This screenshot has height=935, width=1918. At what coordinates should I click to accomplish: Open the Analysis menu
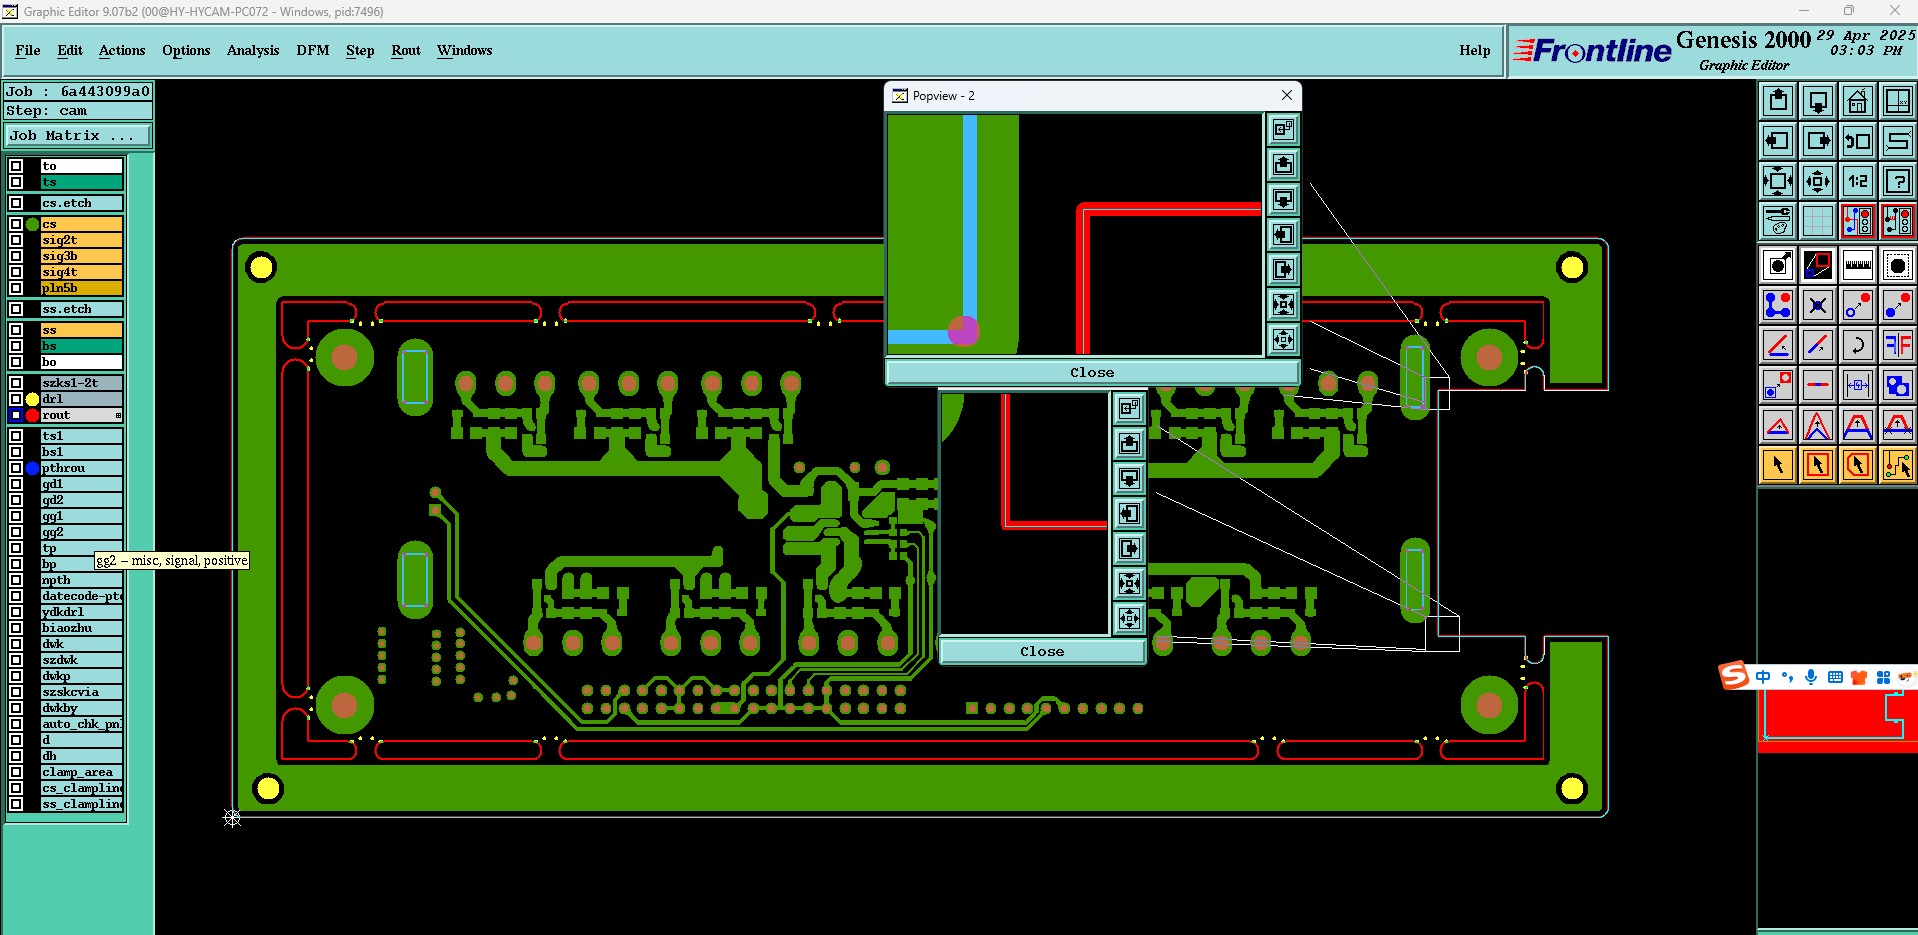253,50
